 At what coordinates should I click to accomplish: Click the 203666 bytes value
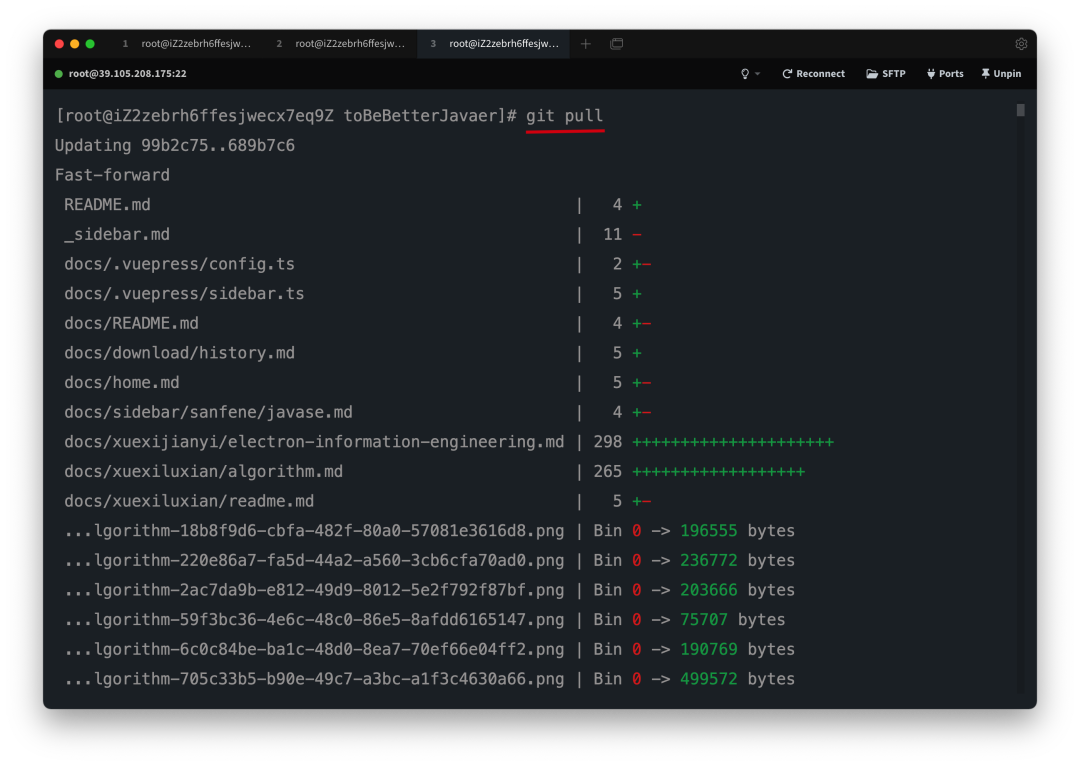click(708, 590)
